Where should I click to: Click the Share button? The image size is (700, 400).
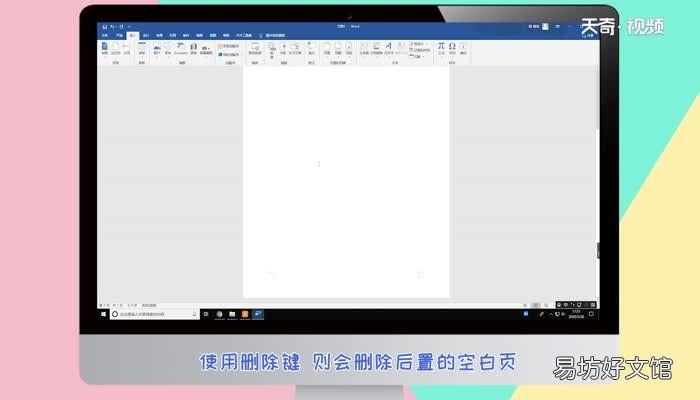589,35
